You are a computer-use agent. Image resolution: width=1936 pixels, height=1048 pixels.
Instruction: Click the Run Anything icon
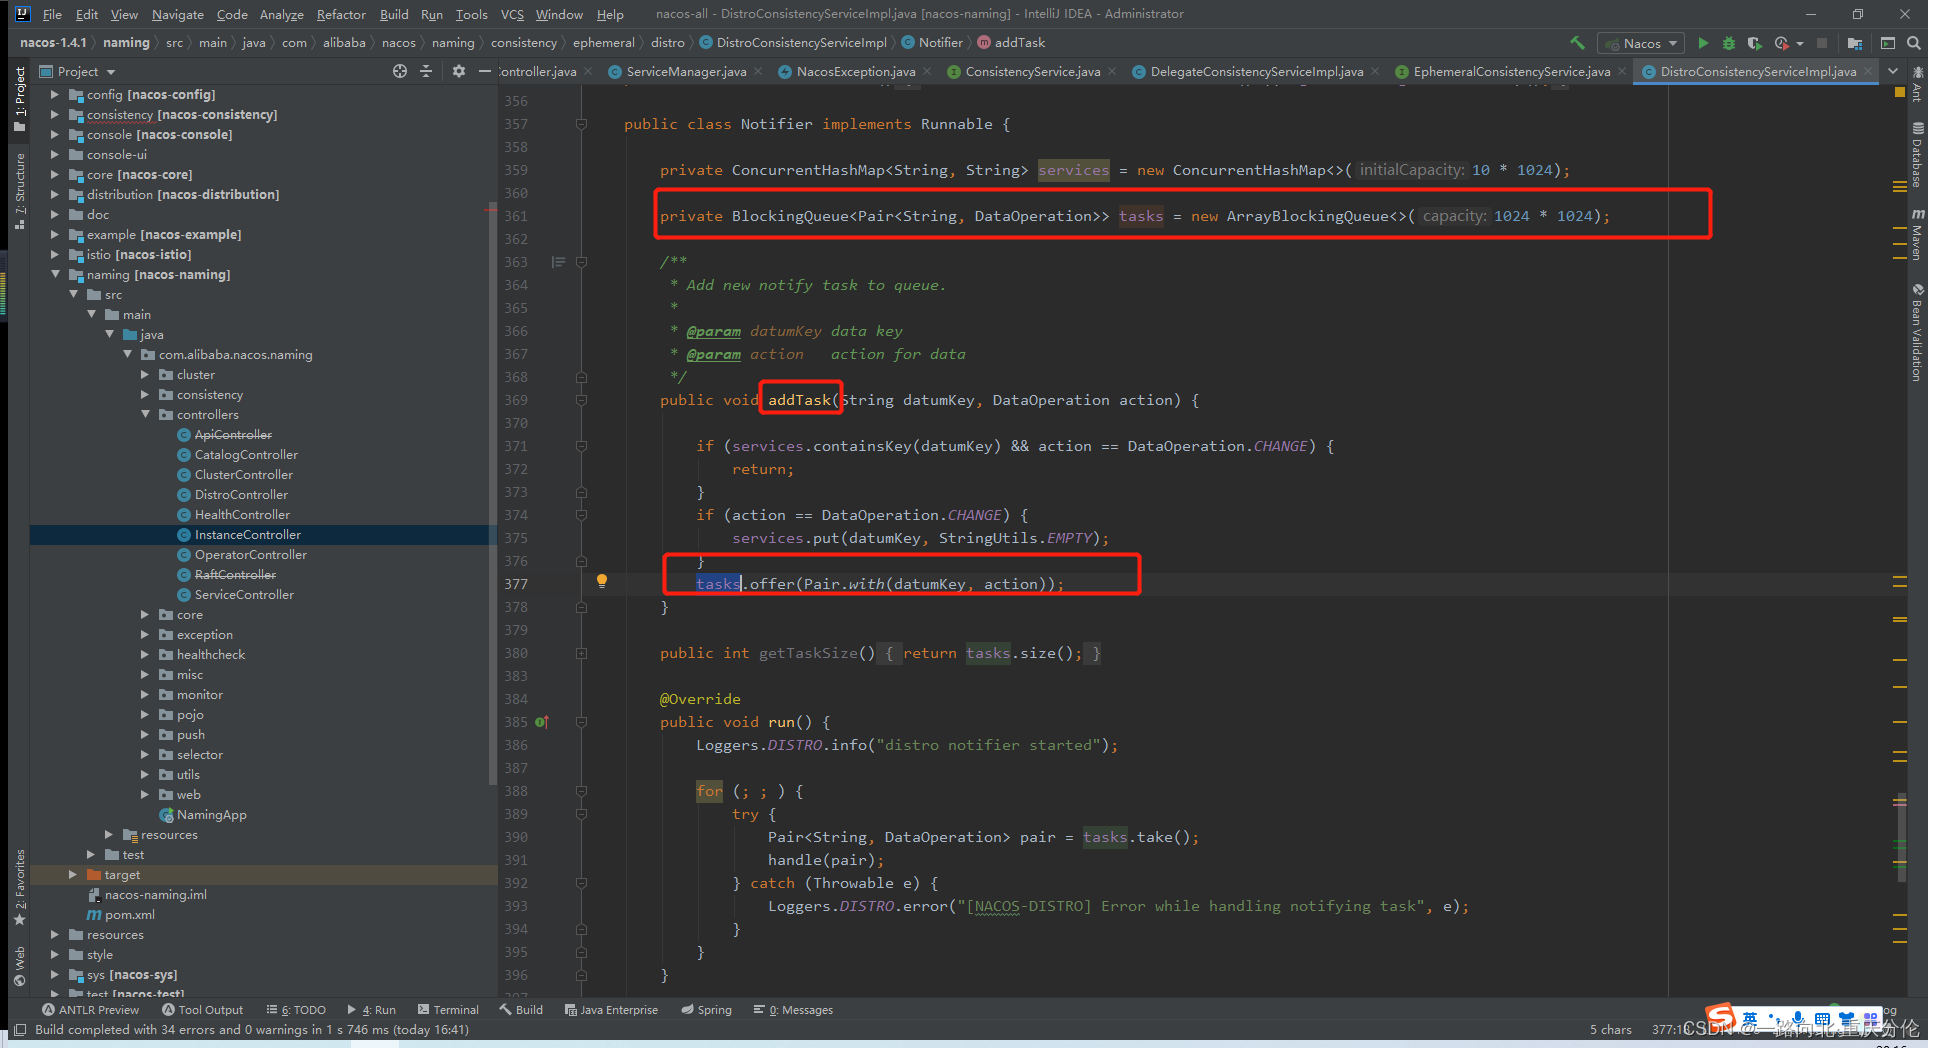click(1888, 43)
